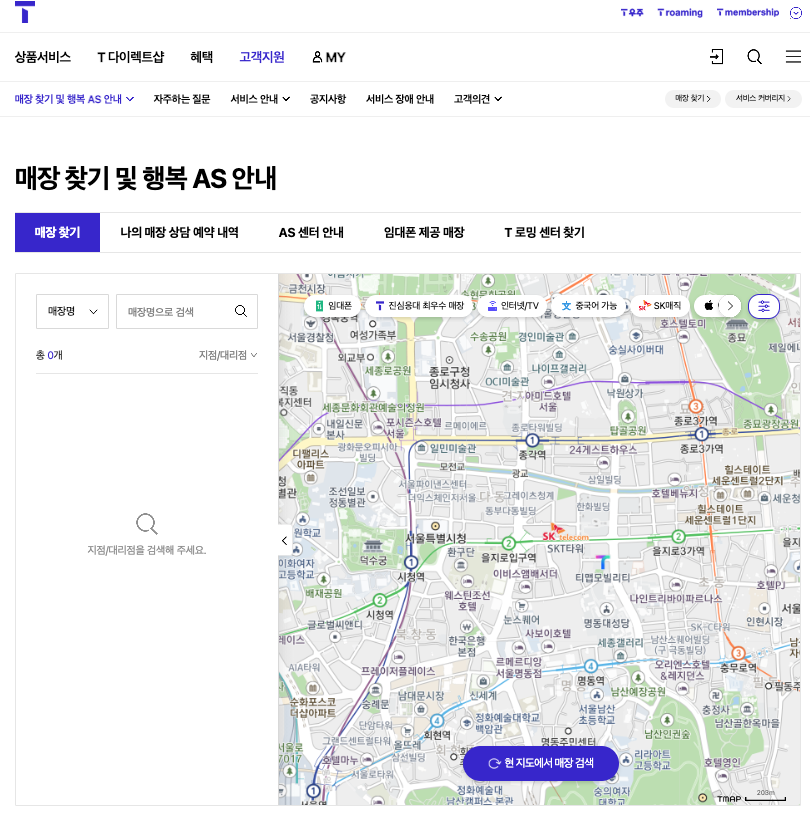This screenshot has height=818, width=810.
Task: Toggle the 임대폰 filter chip
Action: click(x=334, y=306)
